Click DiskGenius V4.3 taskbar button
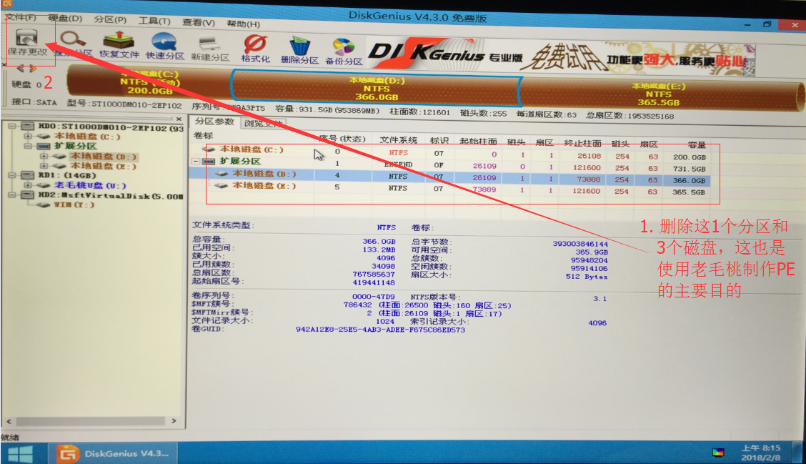This screenshot has height=464, width=806. click(114, 454)
